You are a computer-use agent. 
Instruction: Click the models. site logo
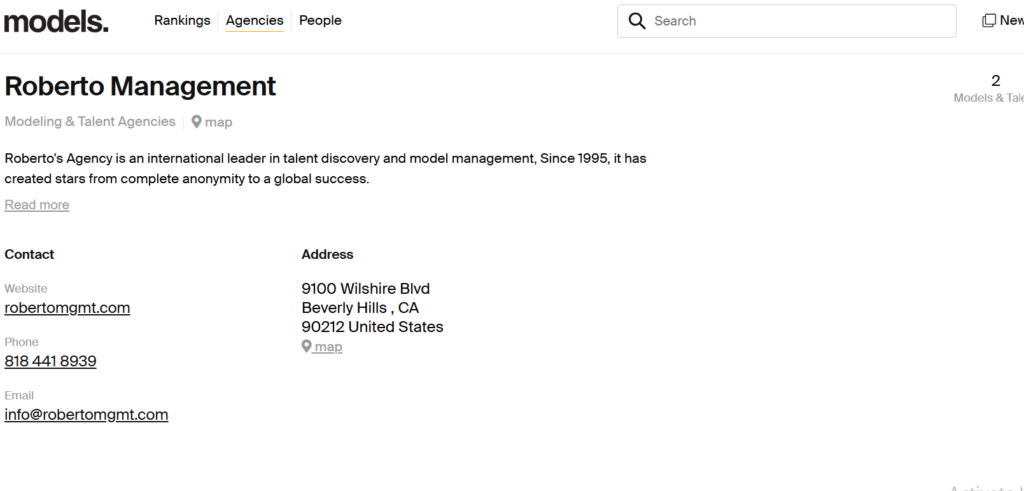[x=56, y=21]
